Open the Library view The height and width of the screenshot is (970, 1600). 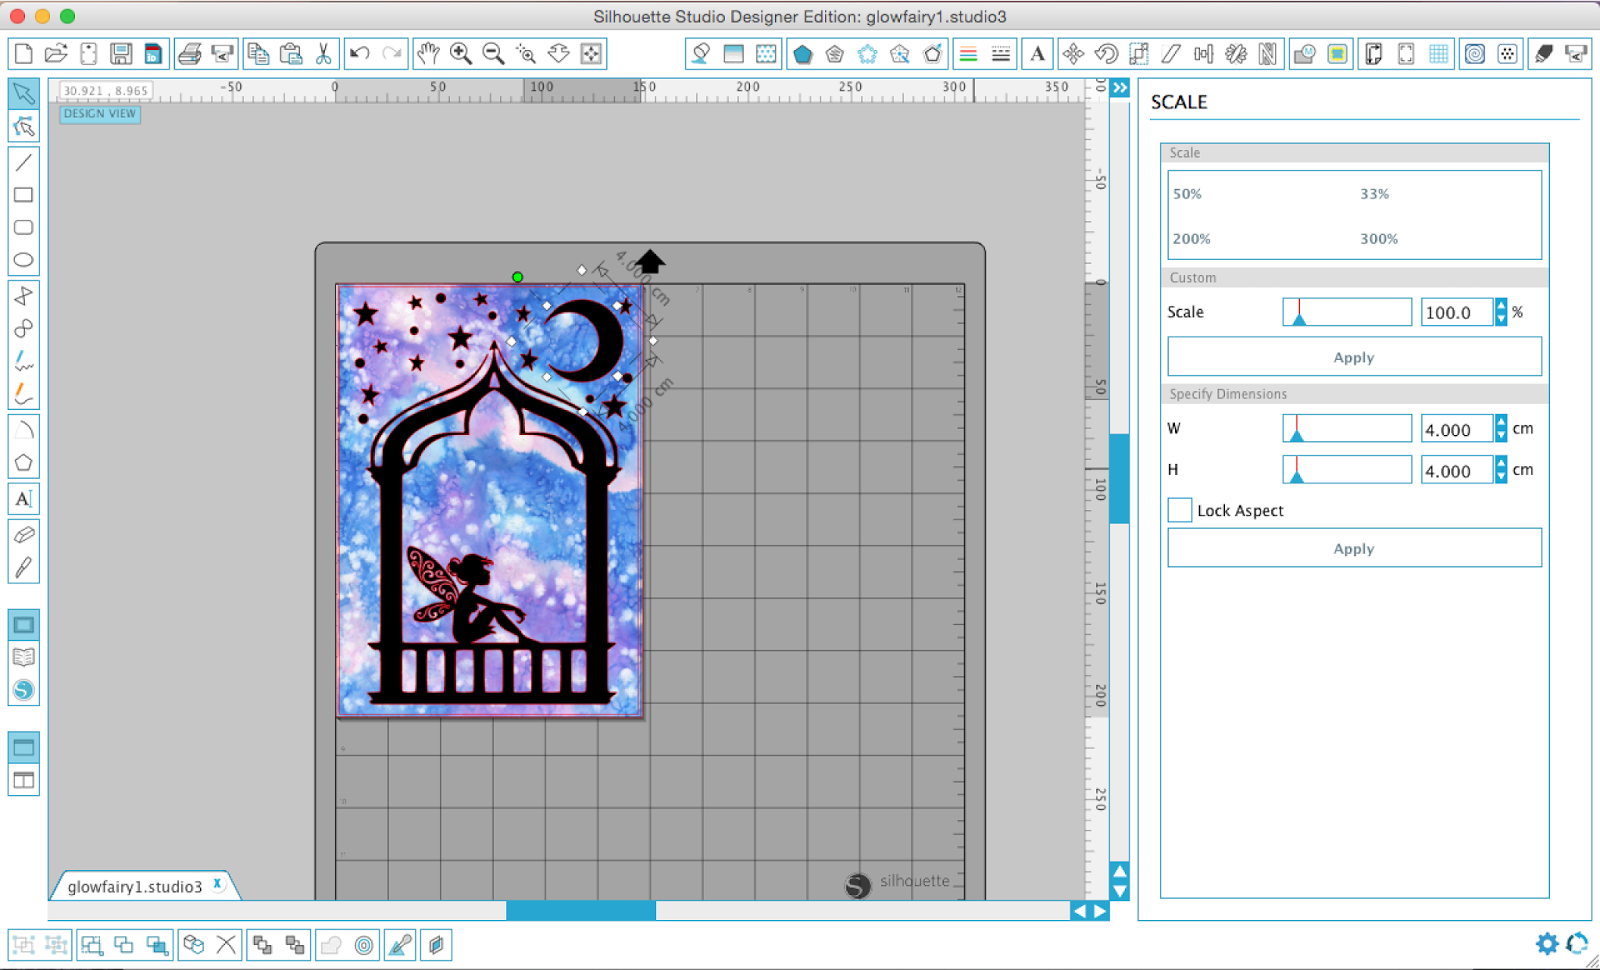coord(24,657)
